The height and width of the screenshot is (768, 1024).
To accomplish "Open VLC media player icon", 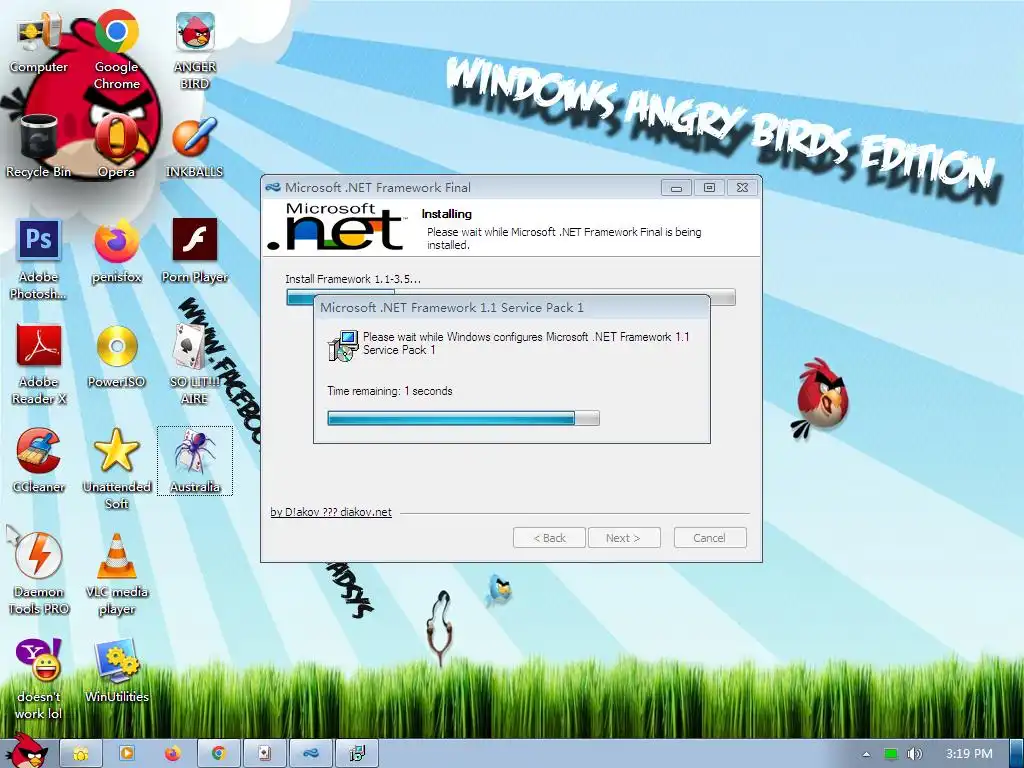I will (x=116, y=575).
